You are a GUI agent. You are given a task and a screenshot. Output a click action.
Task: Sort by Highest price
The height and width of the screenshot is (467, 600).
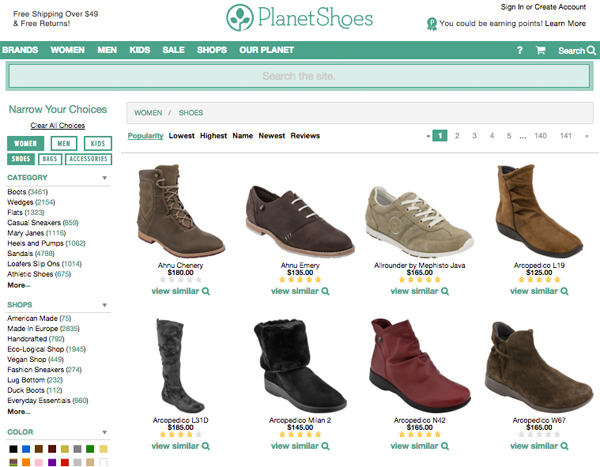tap(213, 136)
